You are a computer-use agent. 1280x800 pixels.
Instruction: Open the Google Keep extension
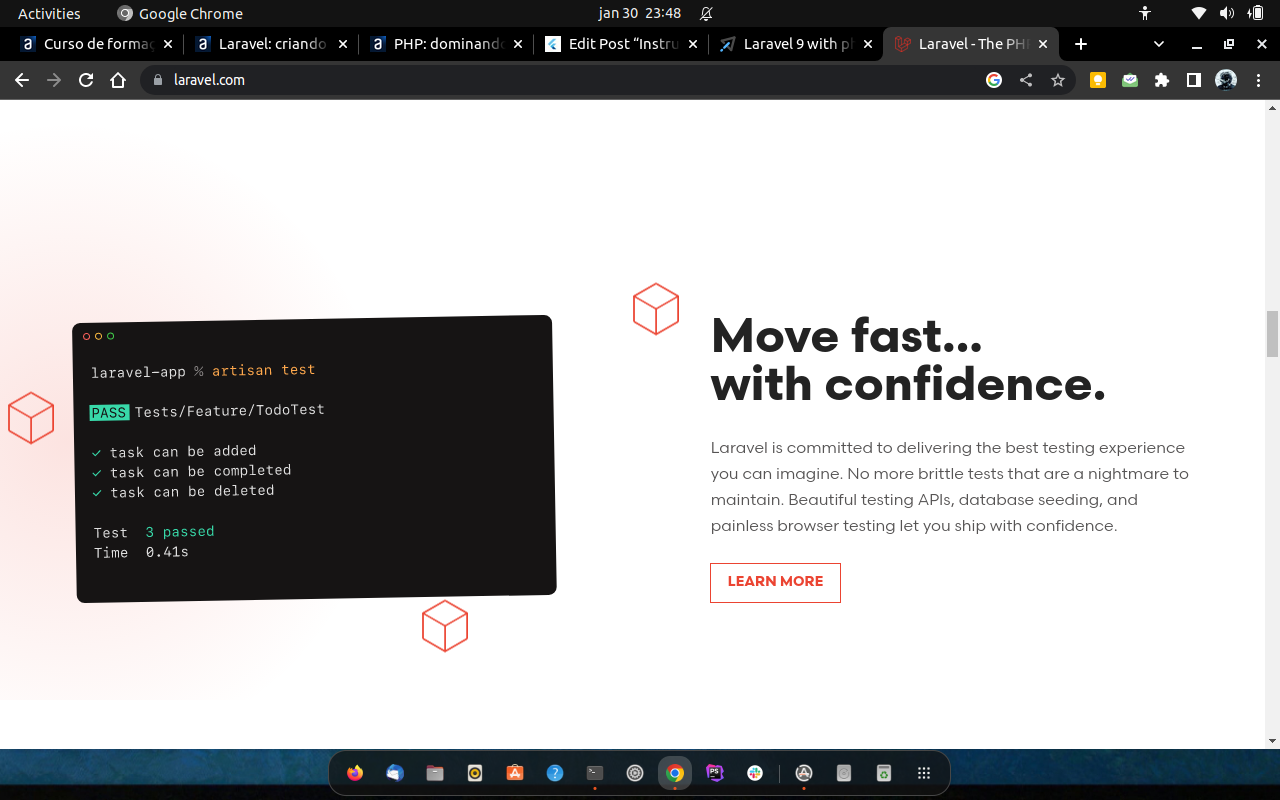(x=1098, y=80)
